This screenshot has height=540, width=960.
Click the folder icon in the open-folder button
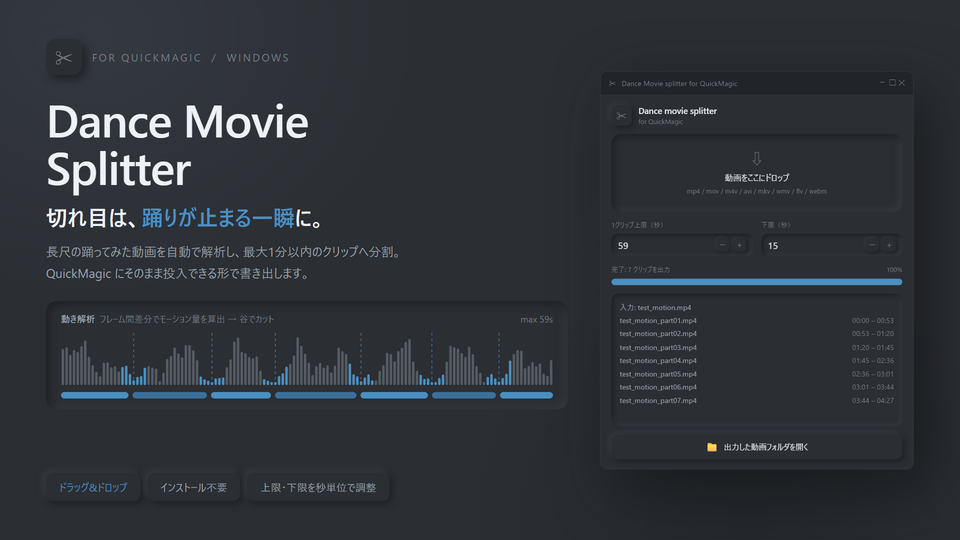(x=711, y=447)
